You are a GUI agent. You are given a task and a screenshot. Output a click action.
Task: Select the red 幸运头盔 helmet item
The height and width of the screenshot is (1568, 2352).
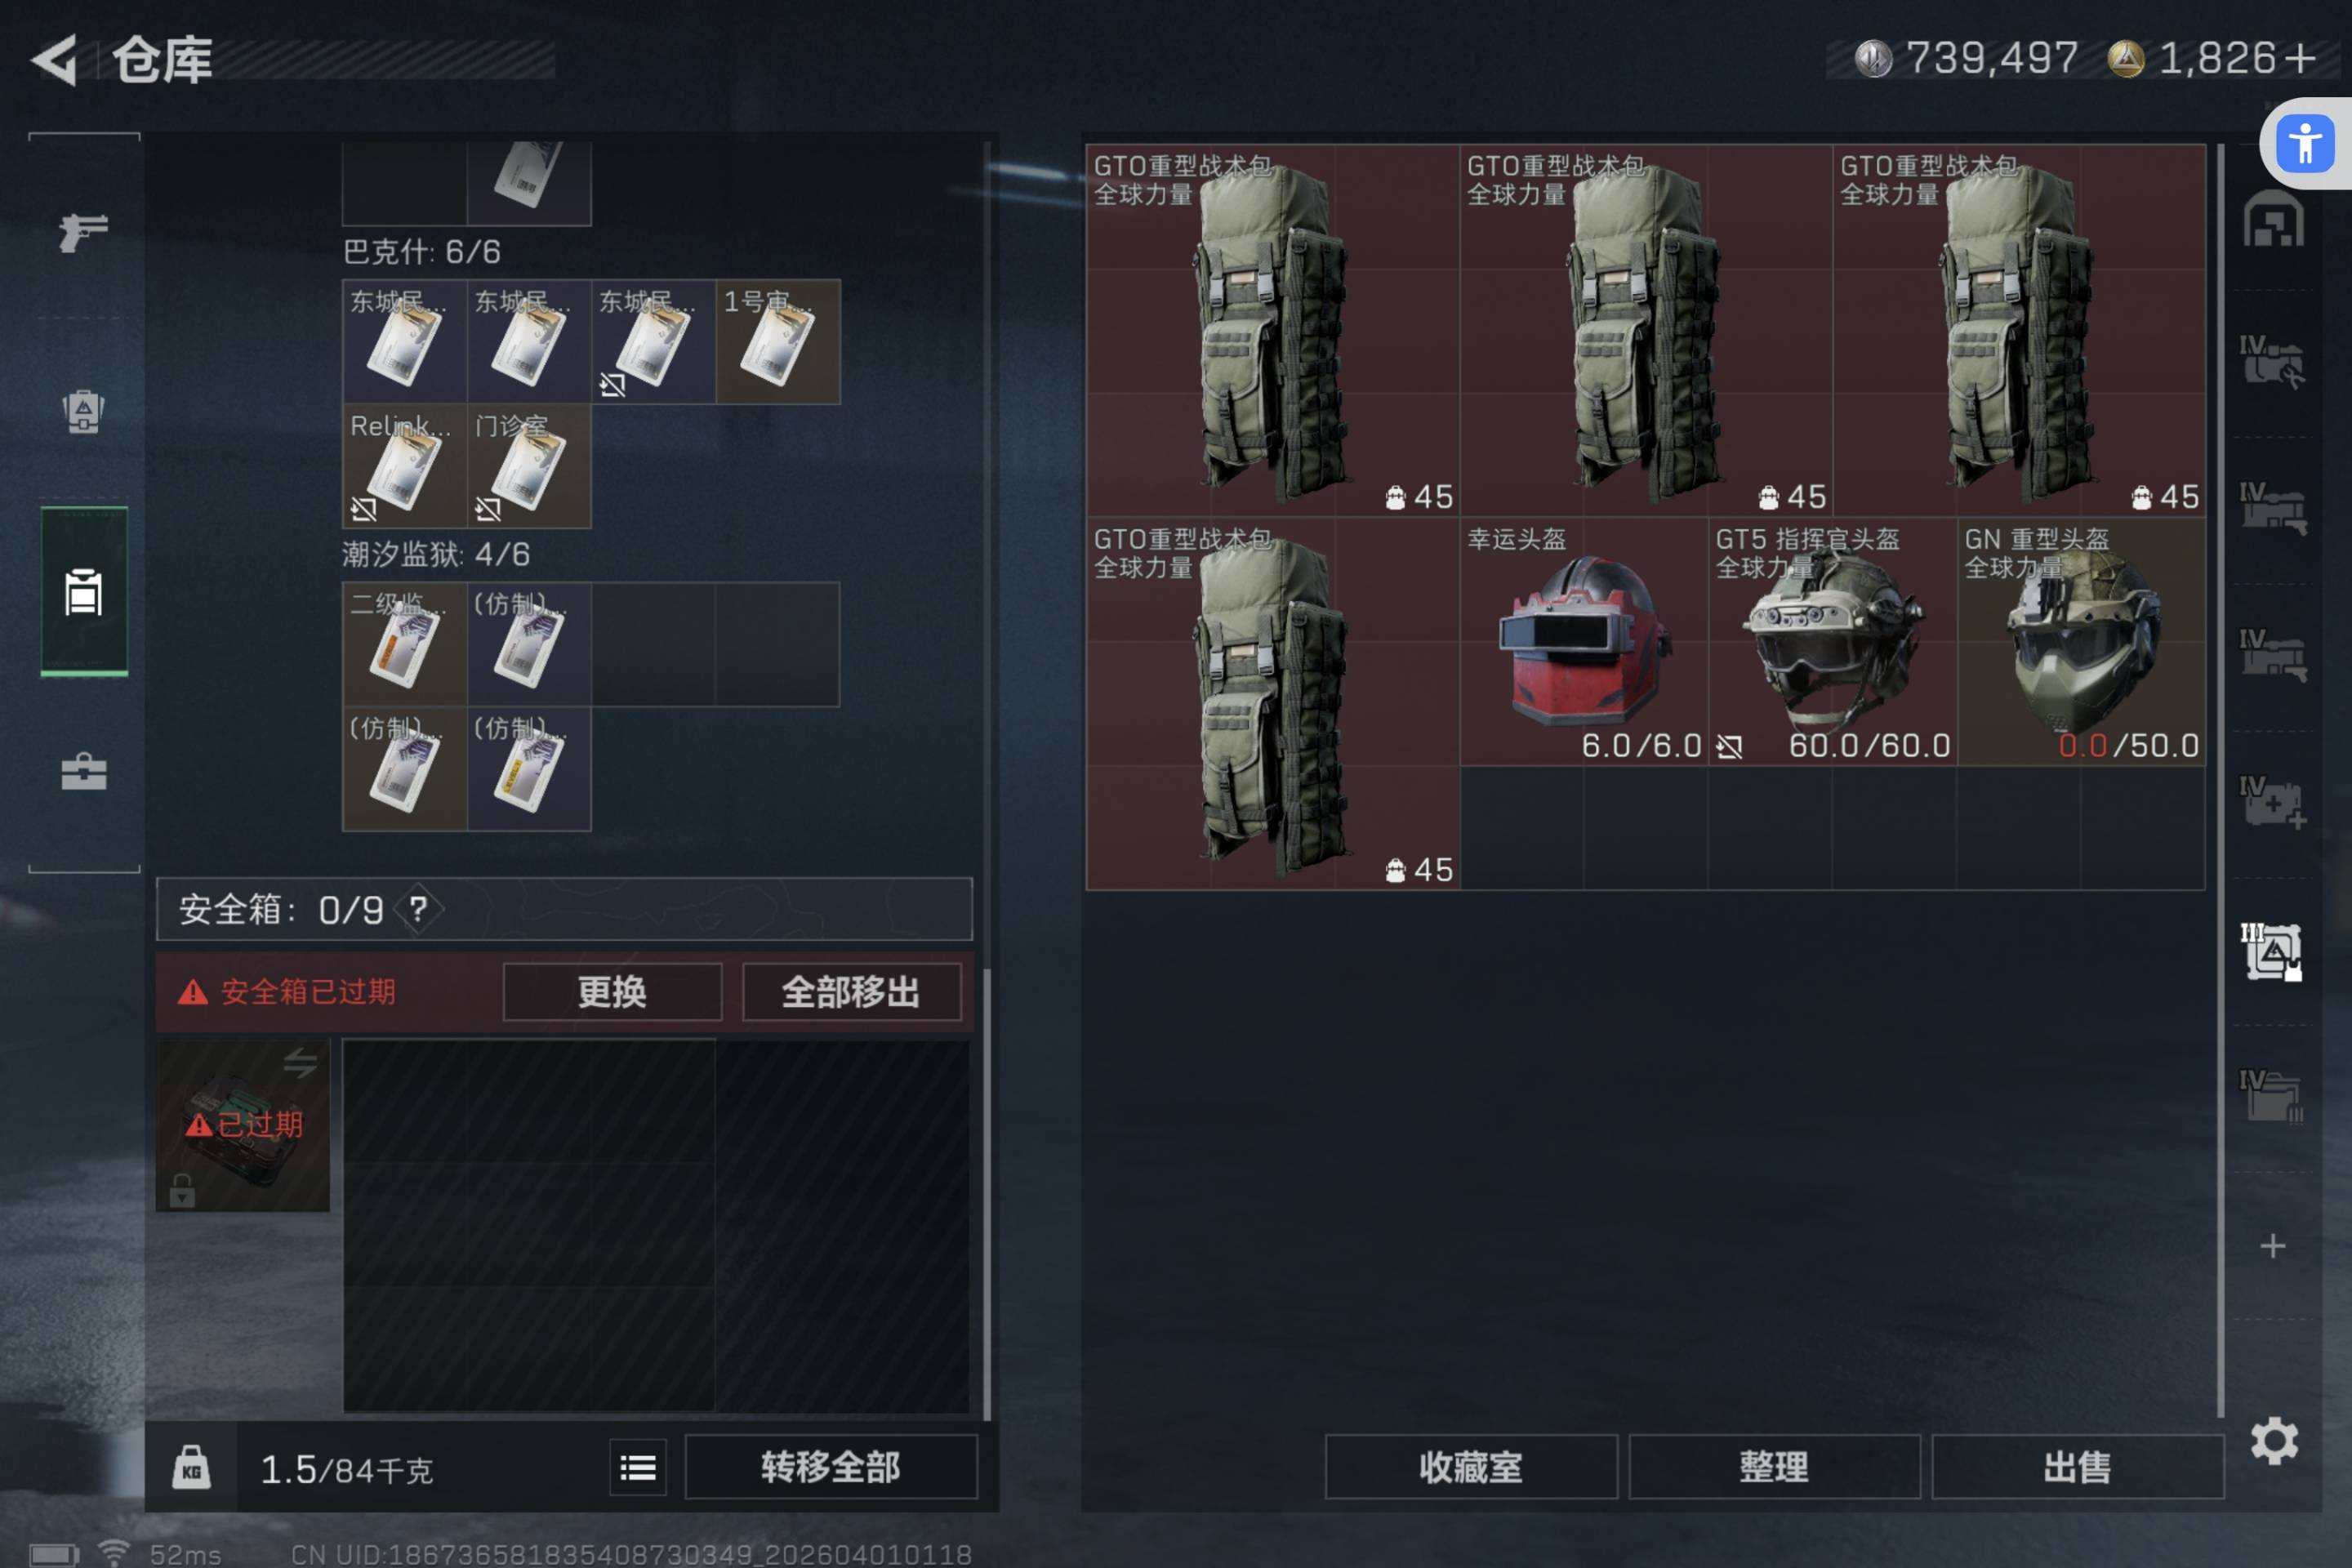1584,642
